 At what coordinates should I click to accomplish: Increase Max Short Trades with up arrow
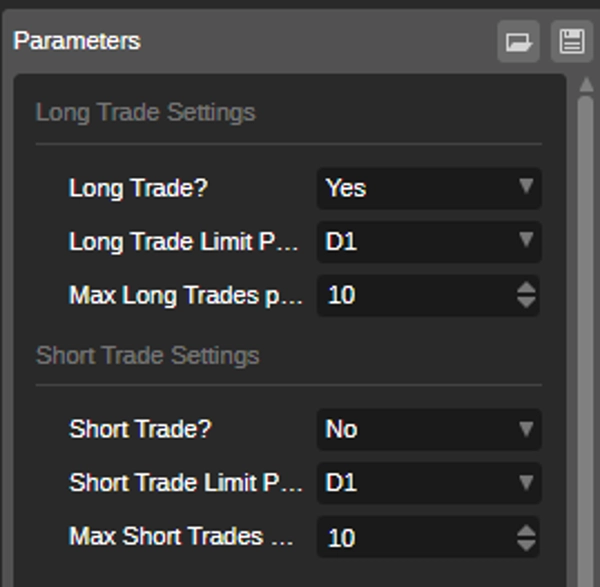pos(527,530)
